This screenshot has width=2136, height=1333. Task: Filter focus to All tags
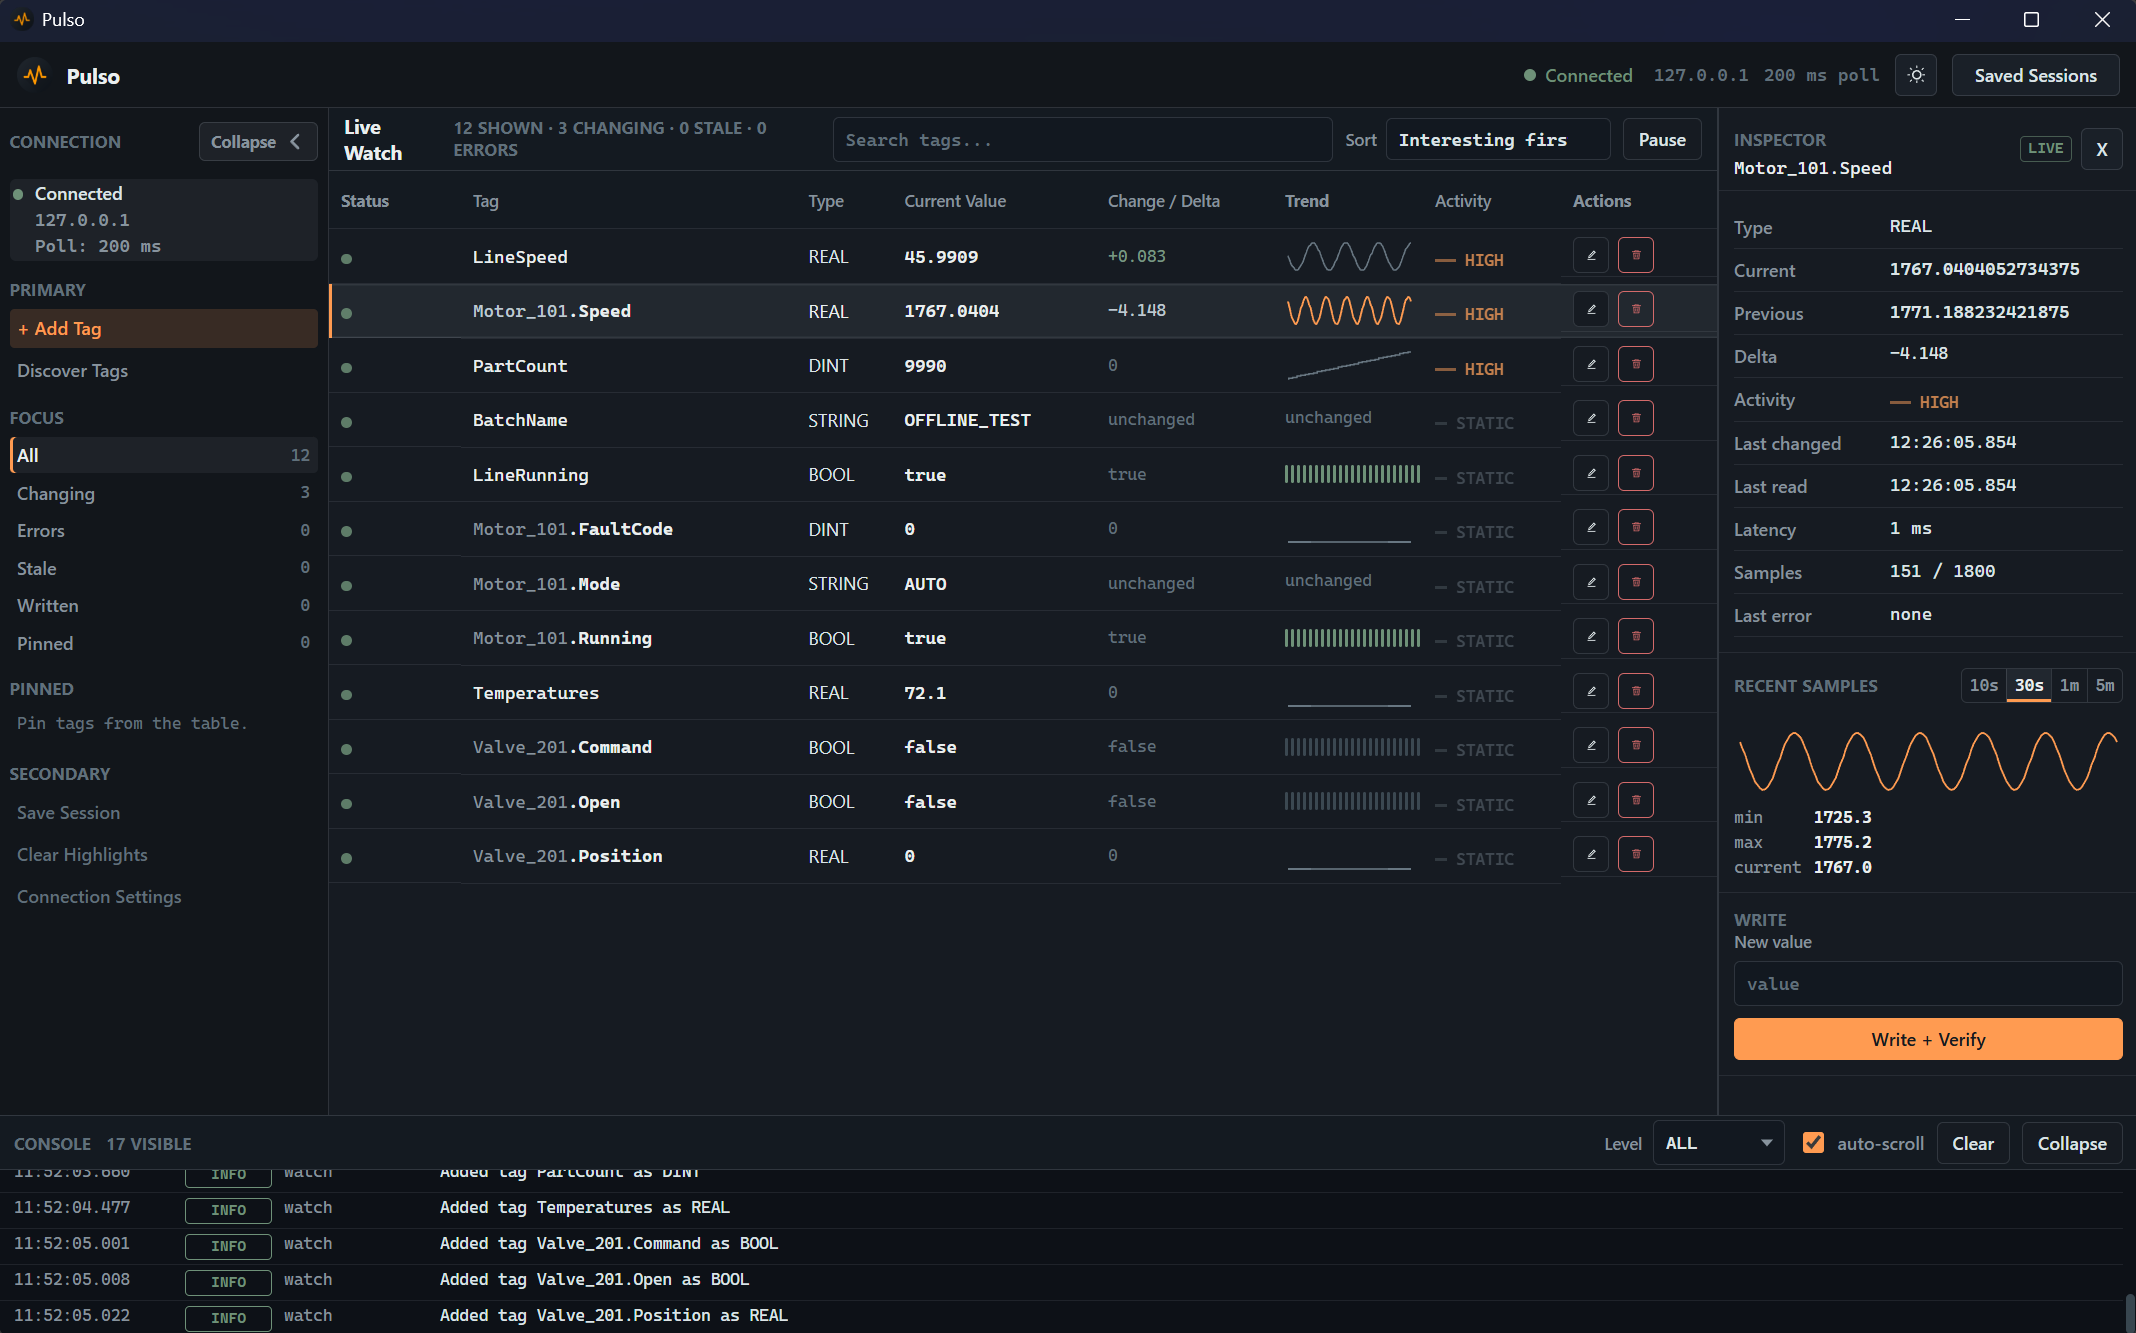(x=164, y=455)
